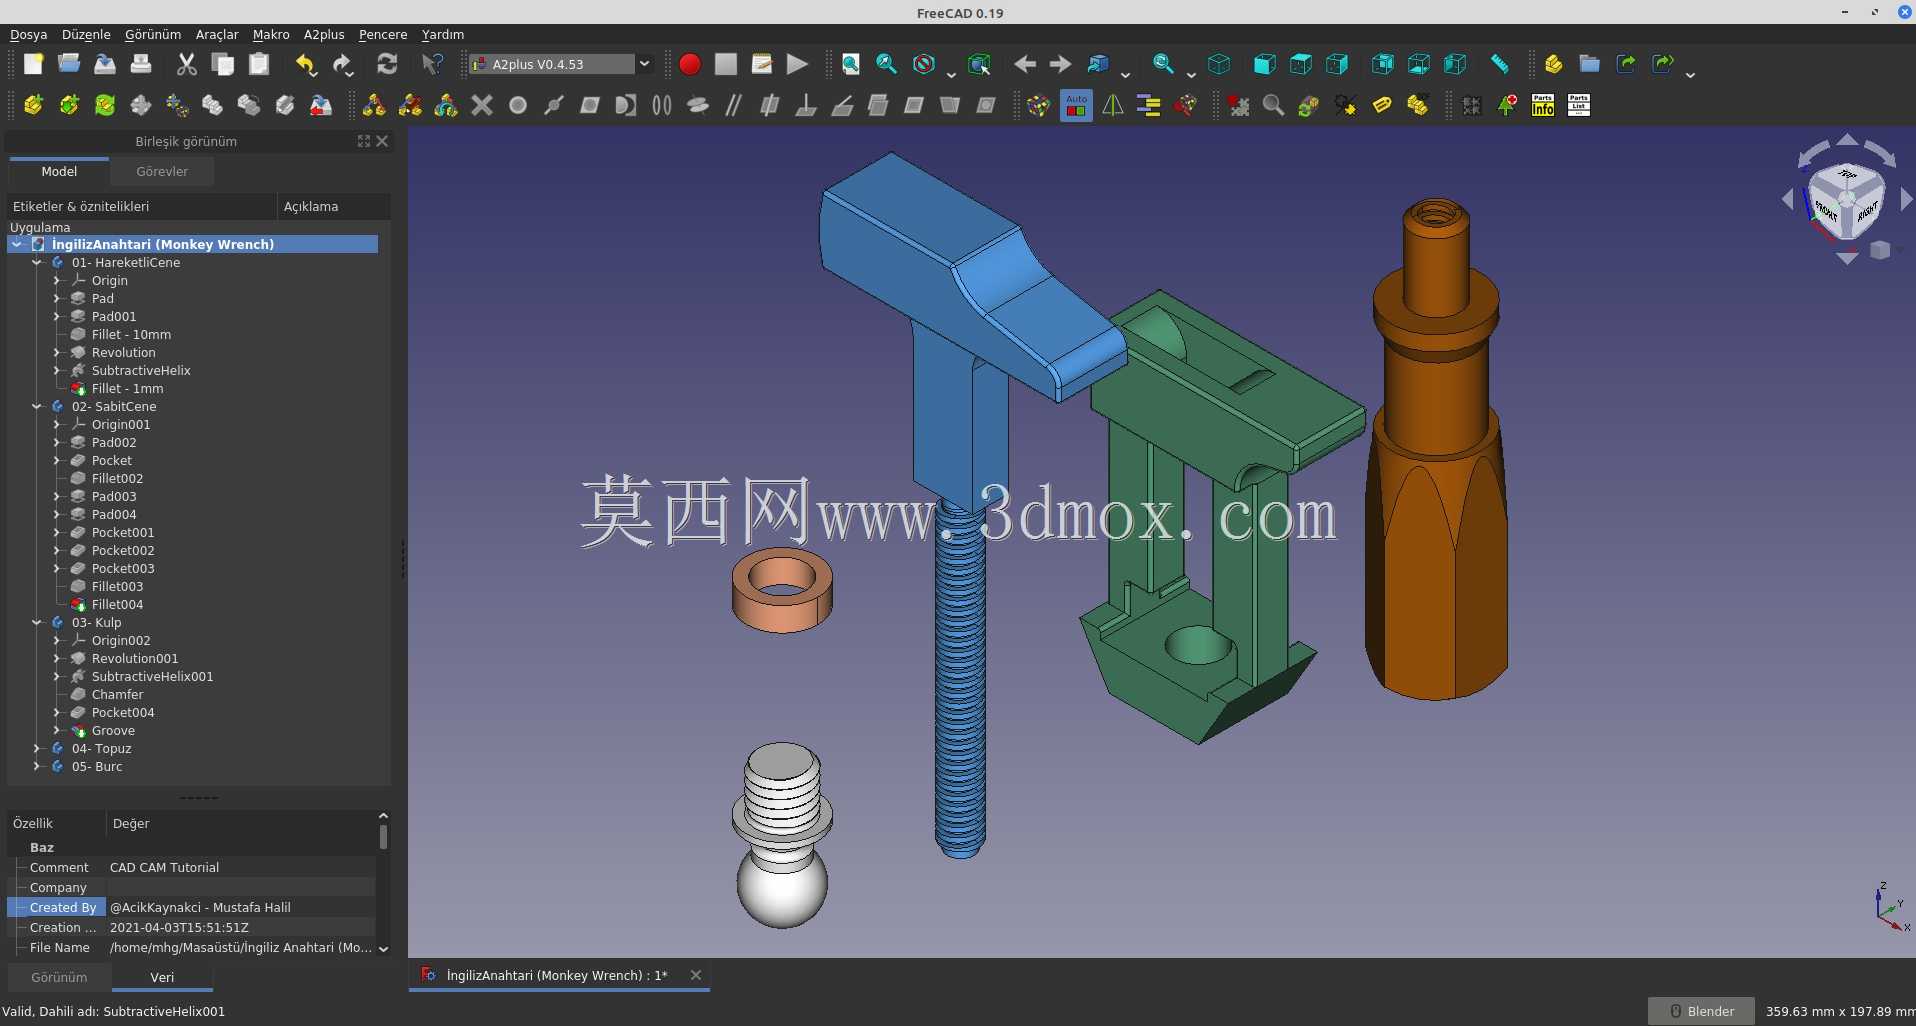Fit the selection in the view
This screenshot has width=1916, height=1026.
point(887,64)
